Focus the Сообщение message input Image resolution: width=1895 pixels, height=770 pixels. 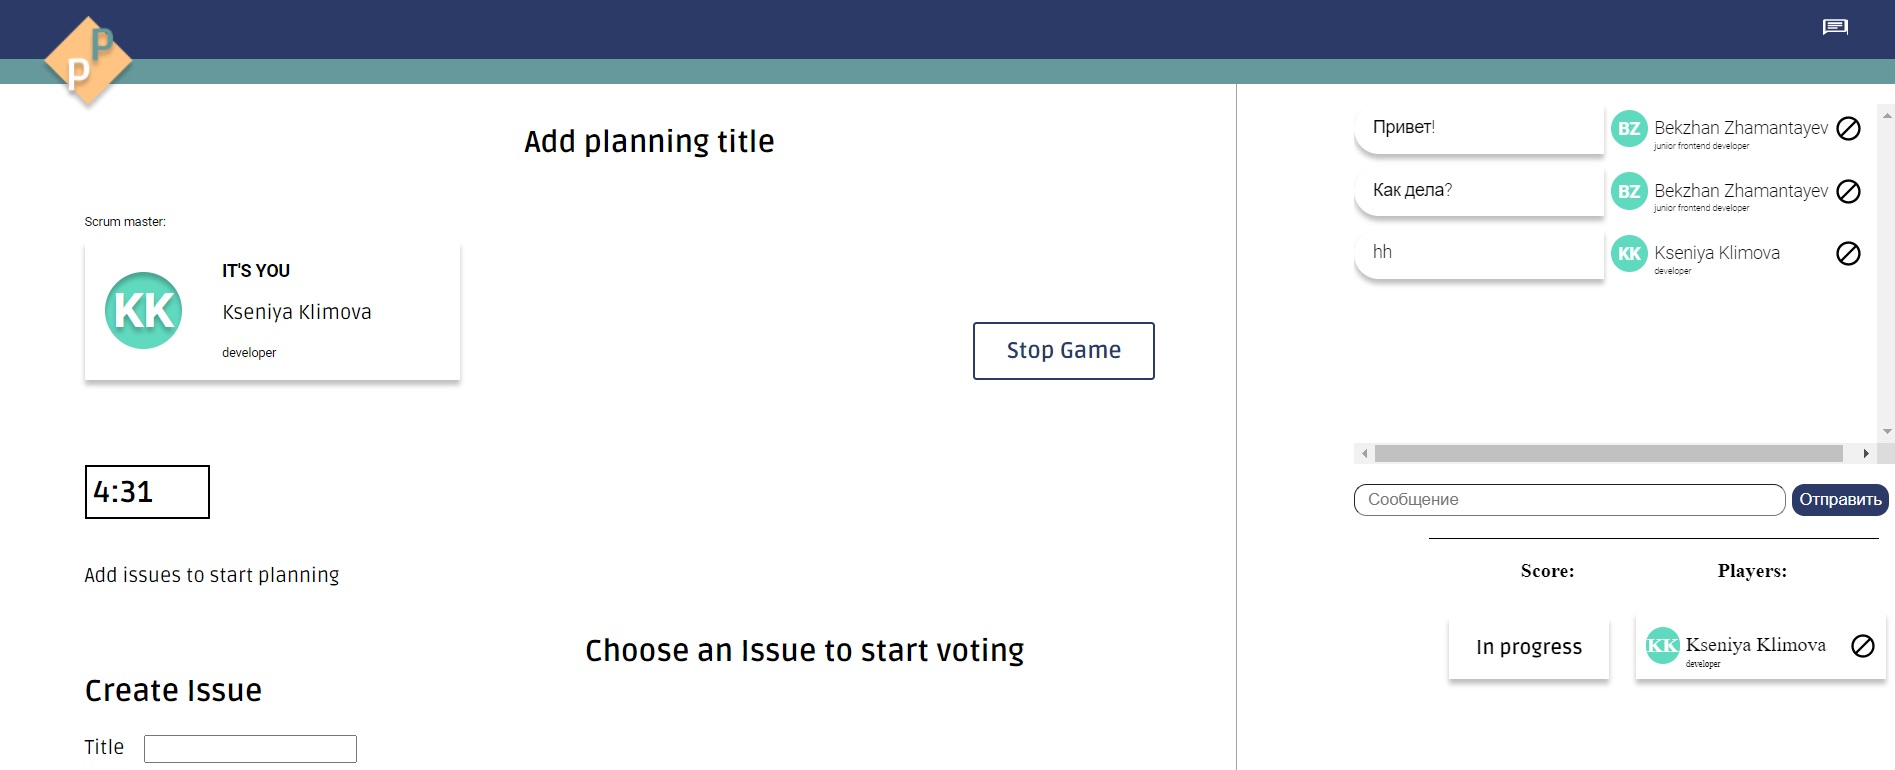coord(1569,500)
